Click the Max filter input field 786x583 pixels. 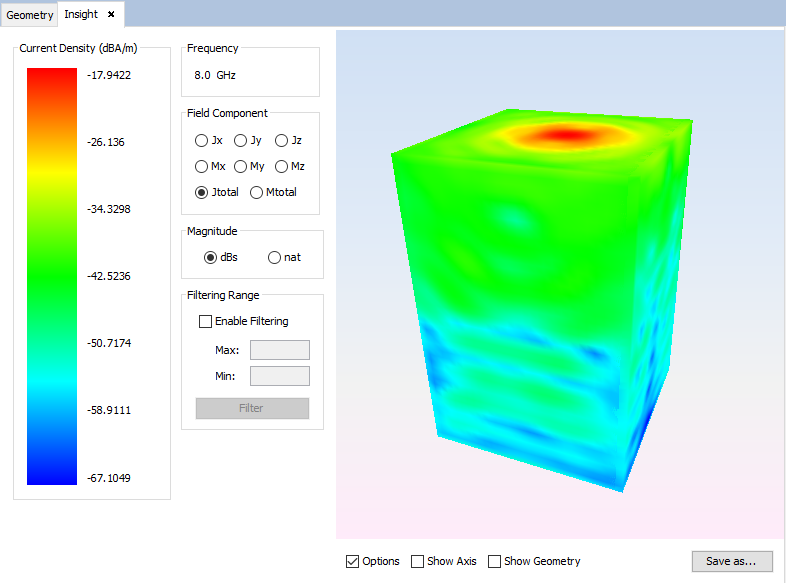279,350
